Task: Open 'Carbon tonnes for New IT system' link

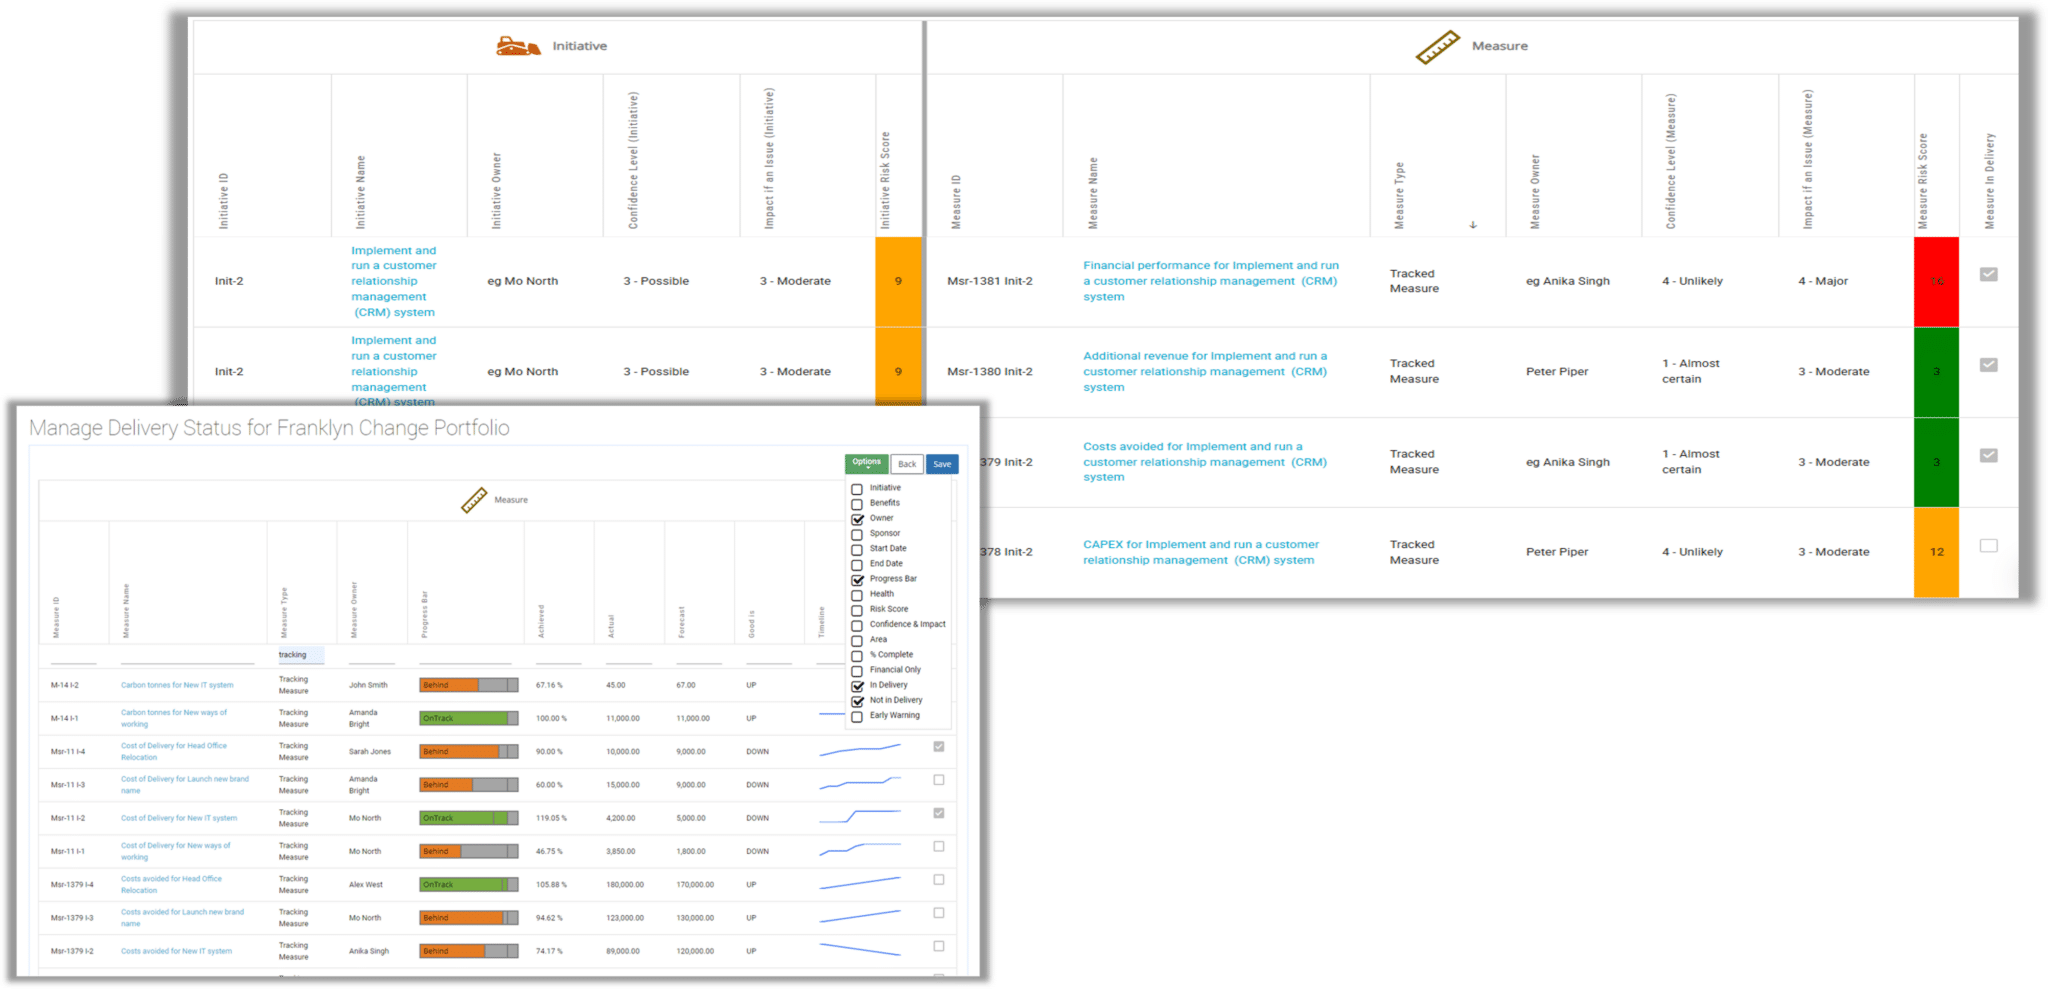Action: click(x=177, y=685)
